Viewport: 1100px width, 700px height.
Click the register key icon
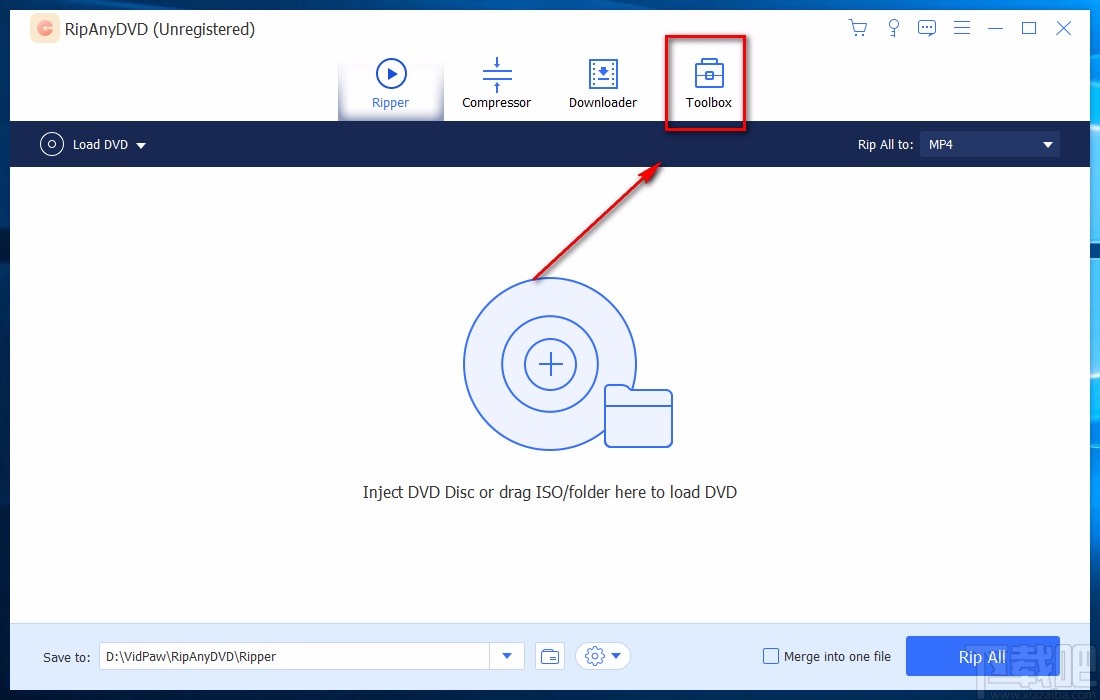[893, 28]
